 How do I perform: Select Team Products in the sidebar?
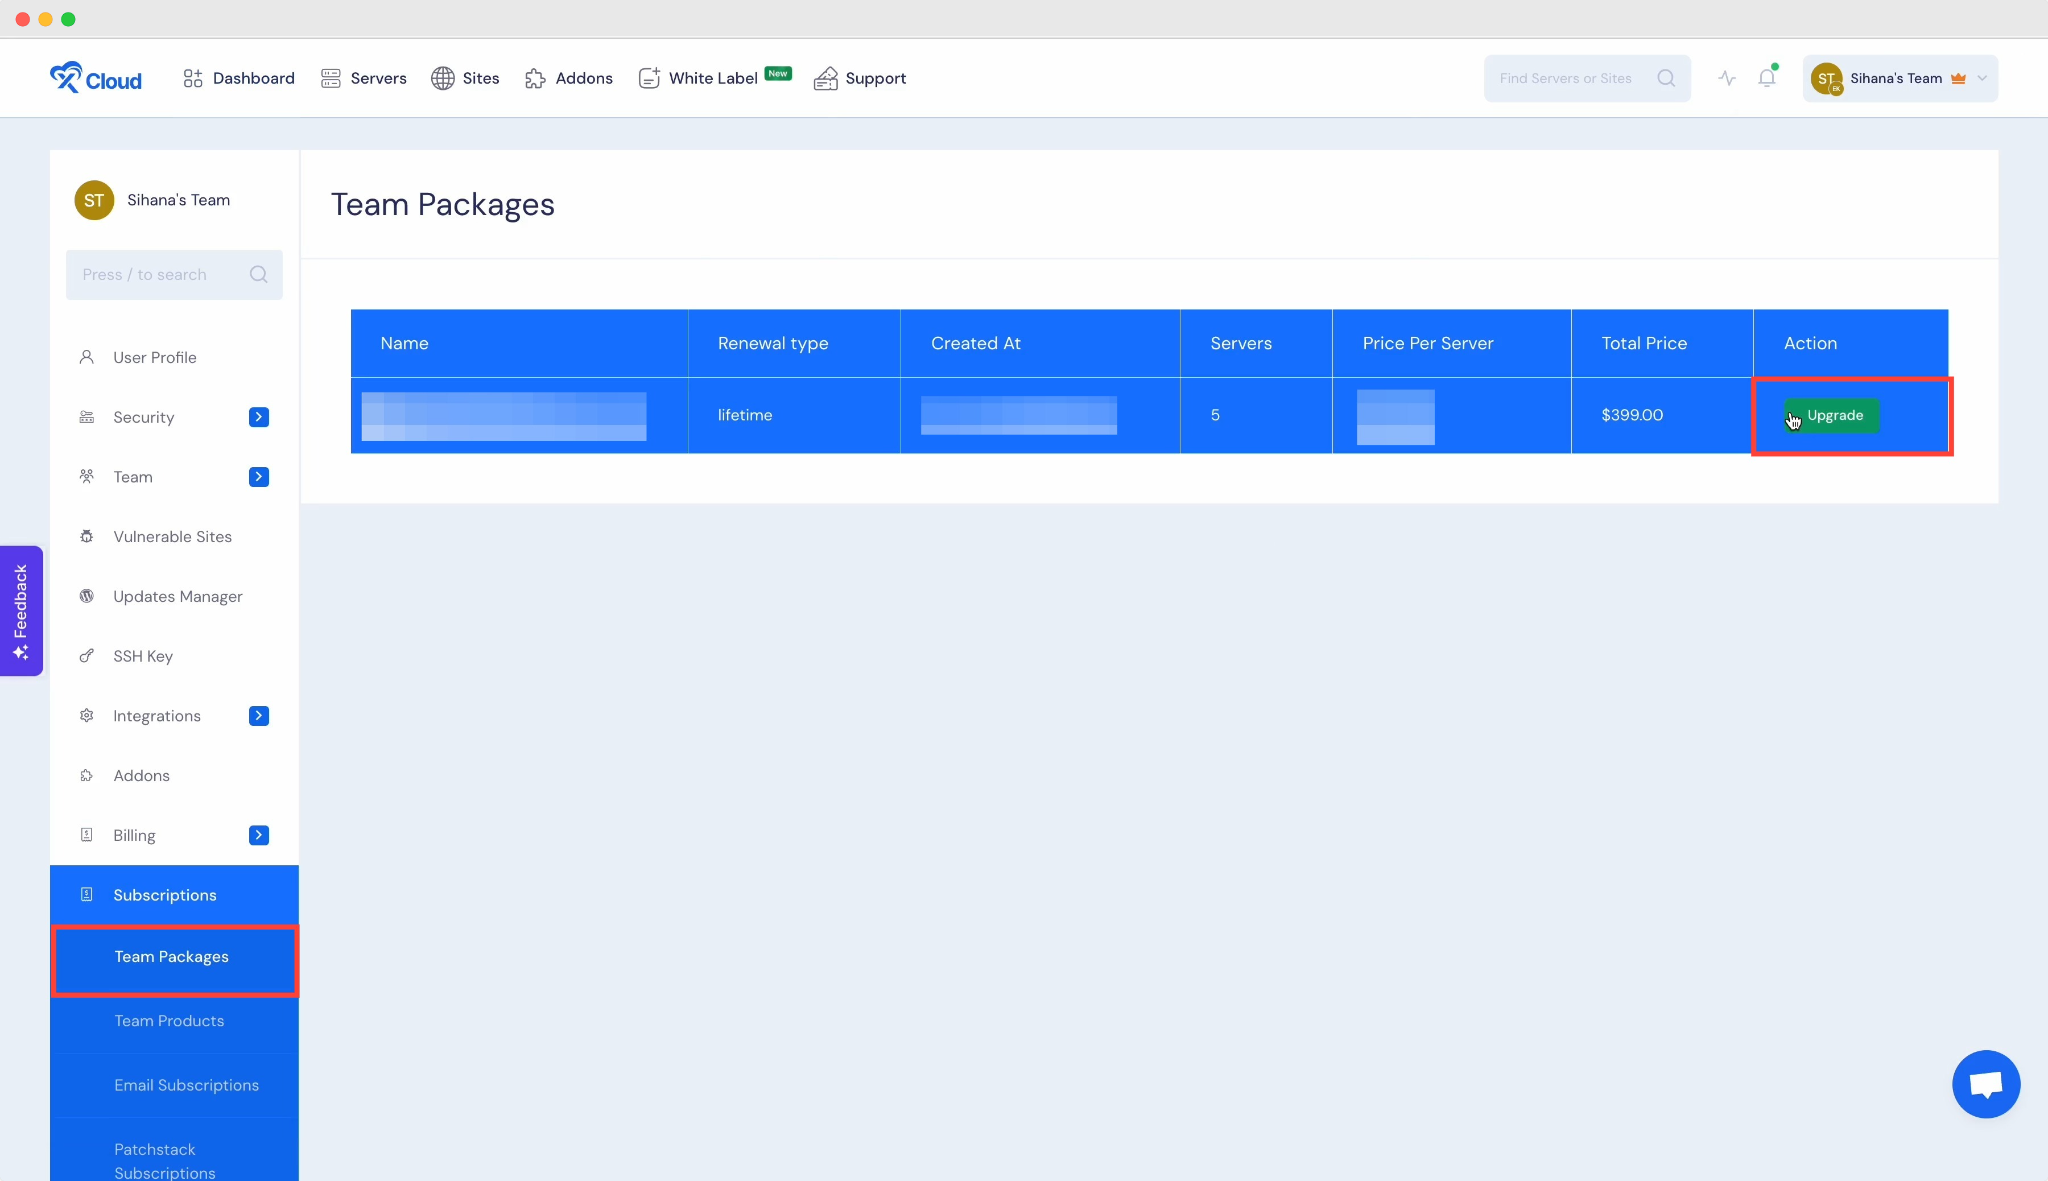tap(169, 1021)
